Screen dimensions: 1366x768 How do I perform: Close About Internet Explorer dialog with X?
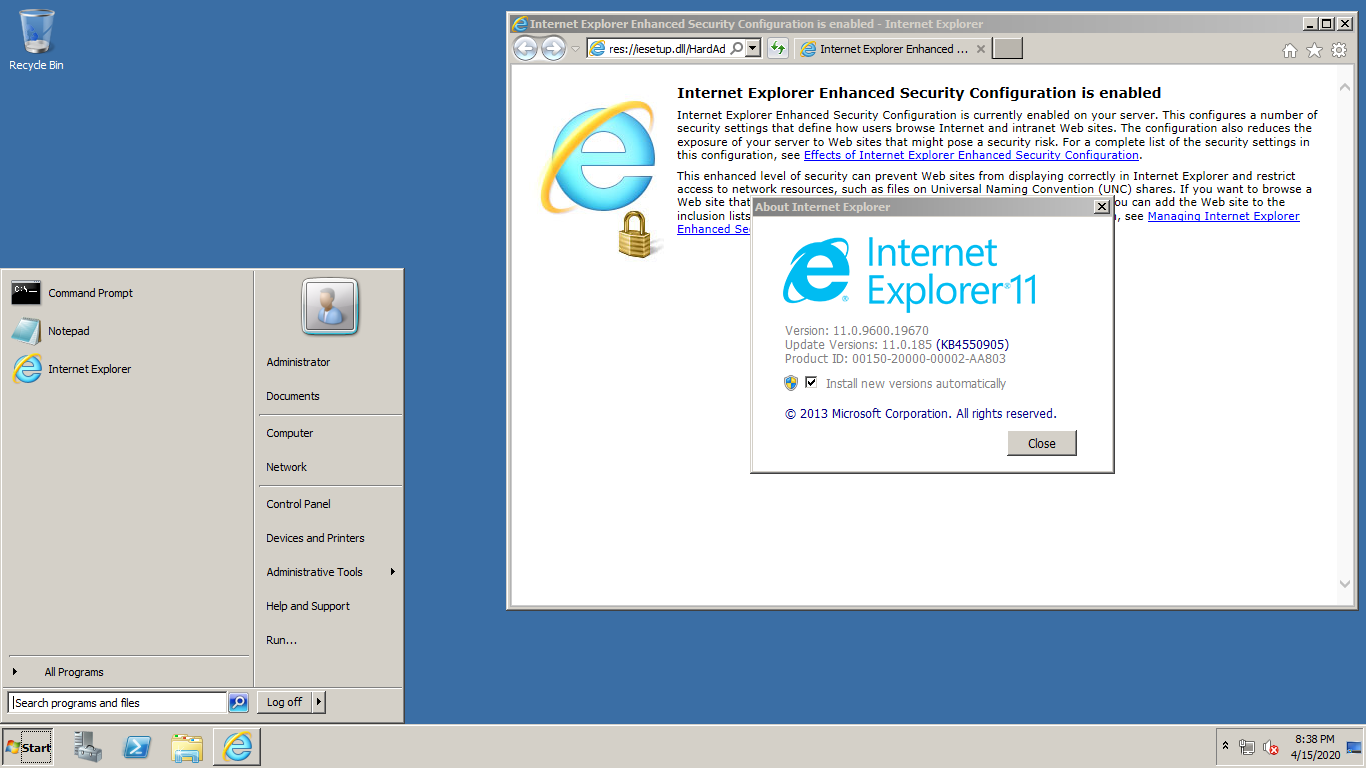1102,207
